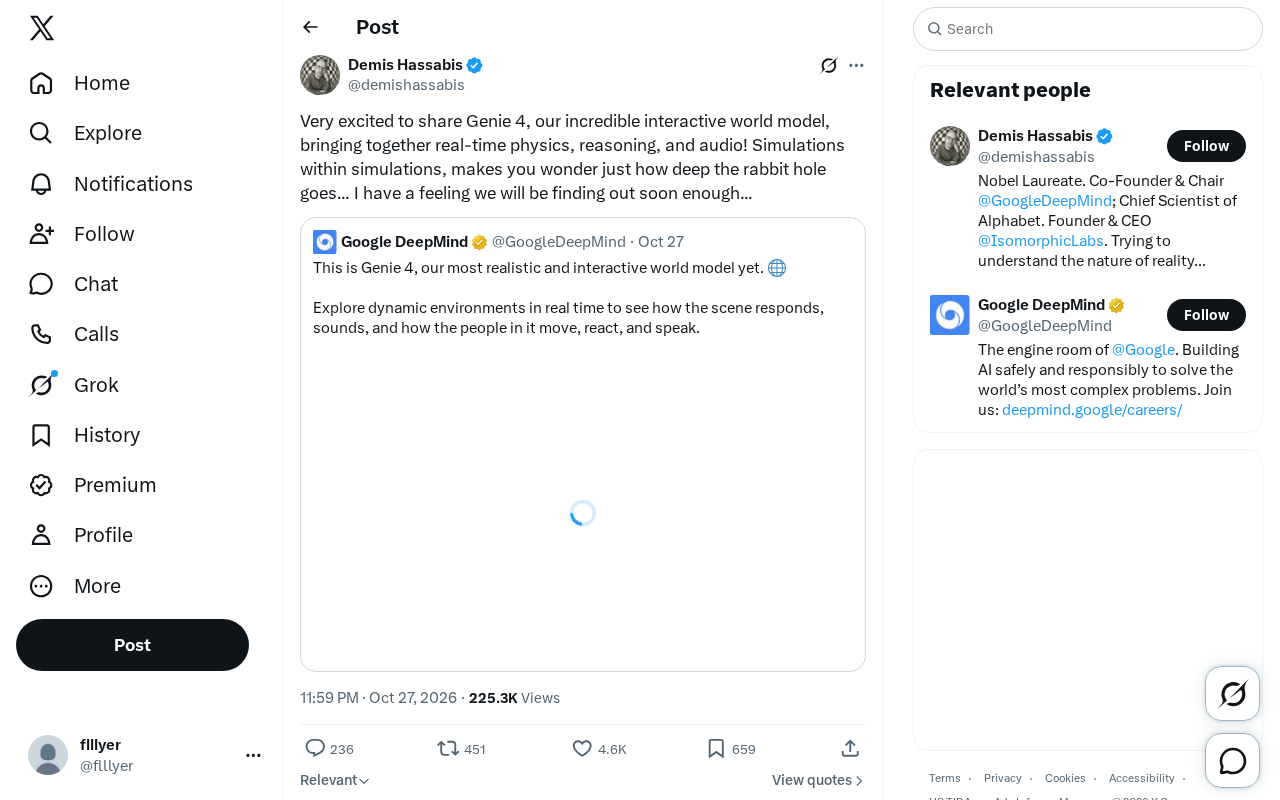Go back with the arrow icon
The height and width of the screenshot is (800, 1280).
tap(311, 27)
